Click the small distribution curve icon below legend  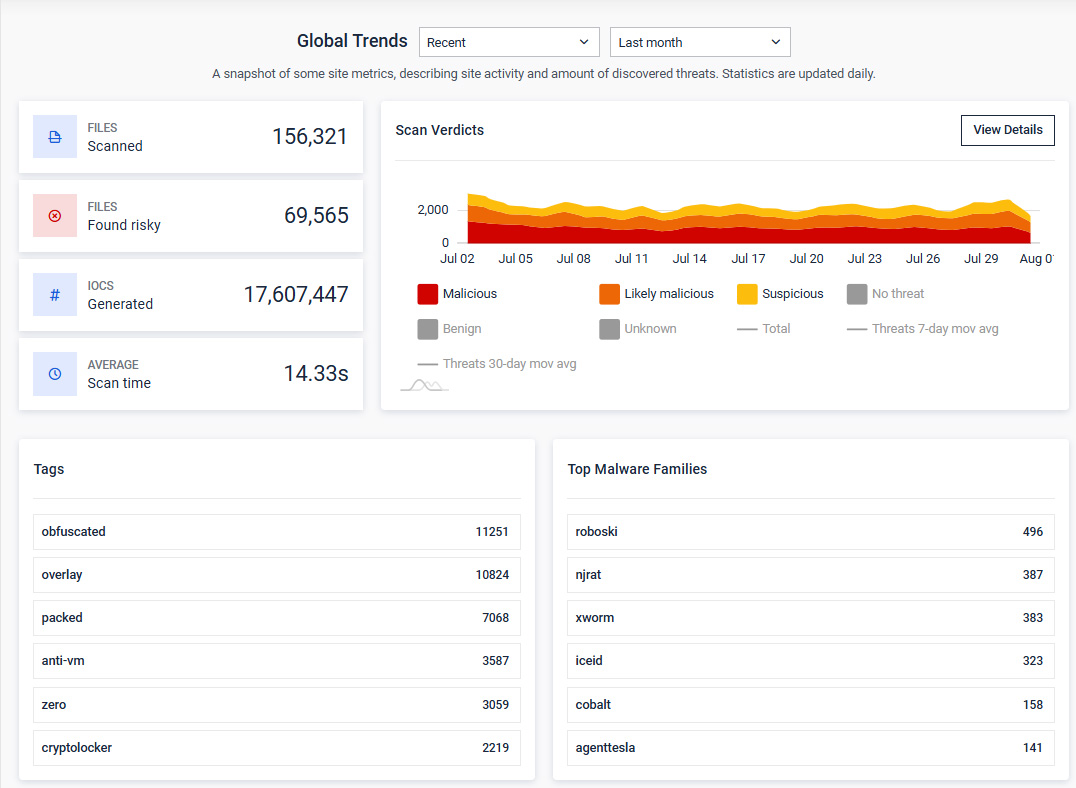tap(424, 385)
